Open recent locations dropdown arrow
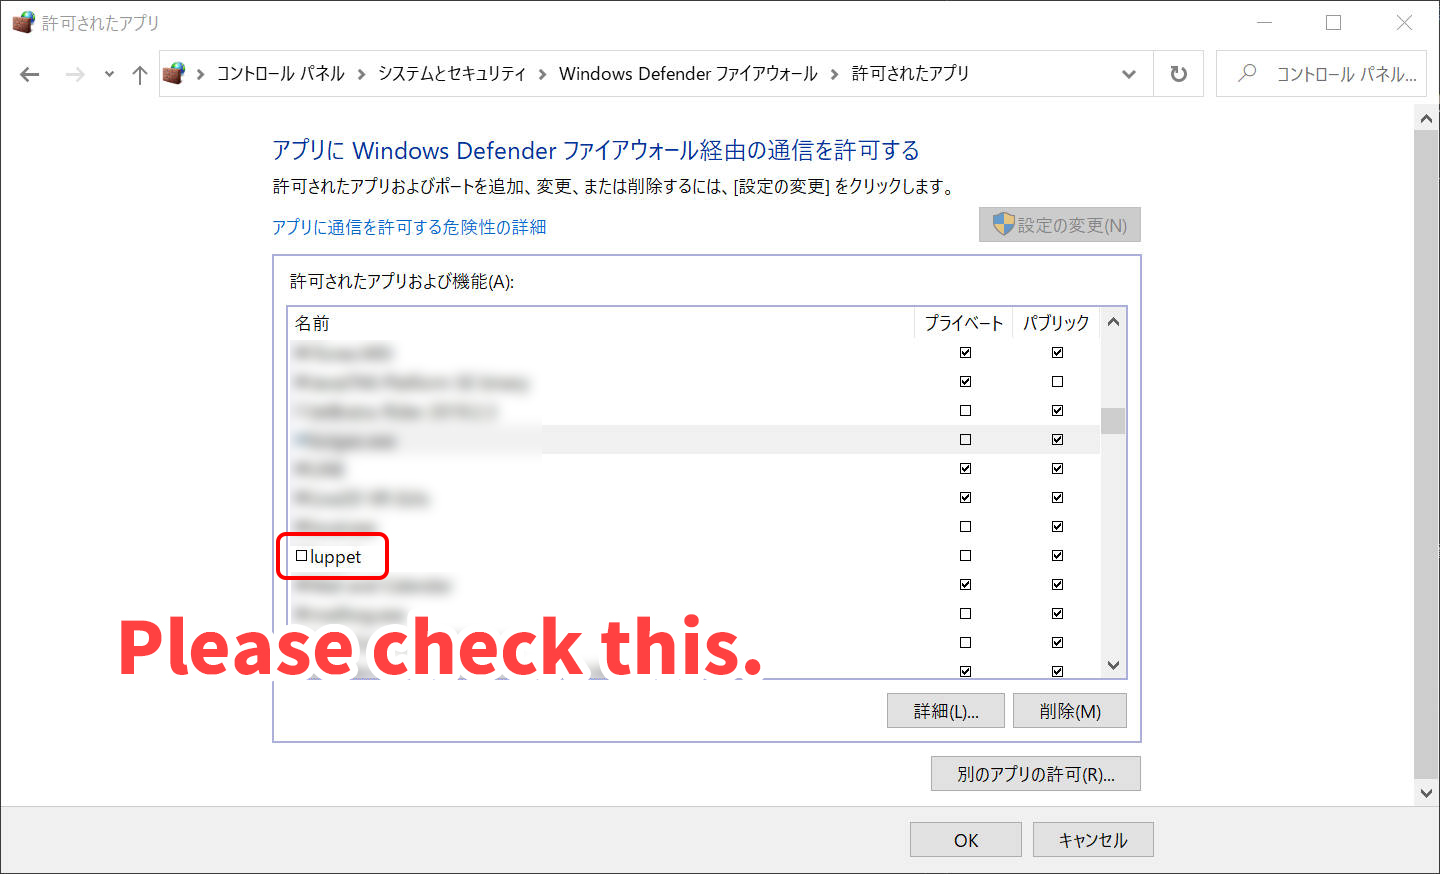This screenshot has width=1440, height=874. coord(109,74)
